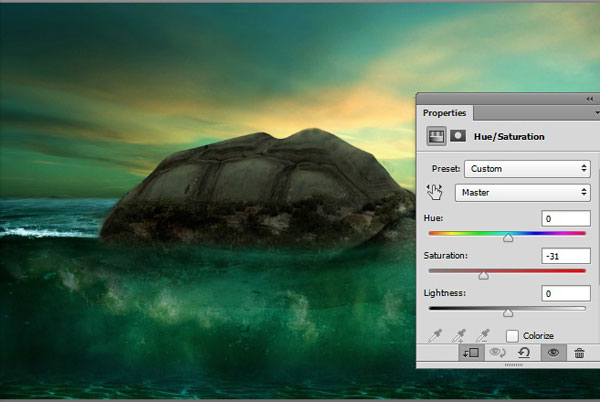Select the subtract-from-sample eyedropper

(x=482, y=336)
